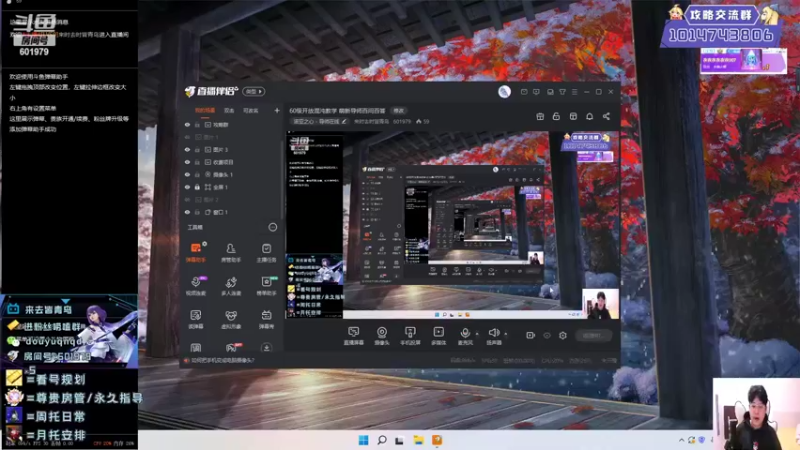Add a 摄像头 camera source

[x=382, y=336]
